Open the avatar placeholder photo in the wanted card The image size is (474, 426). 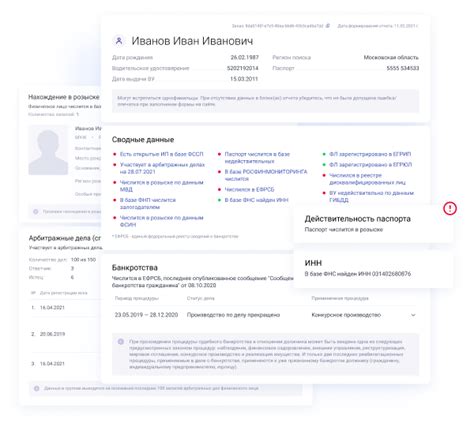click(48, 150)
